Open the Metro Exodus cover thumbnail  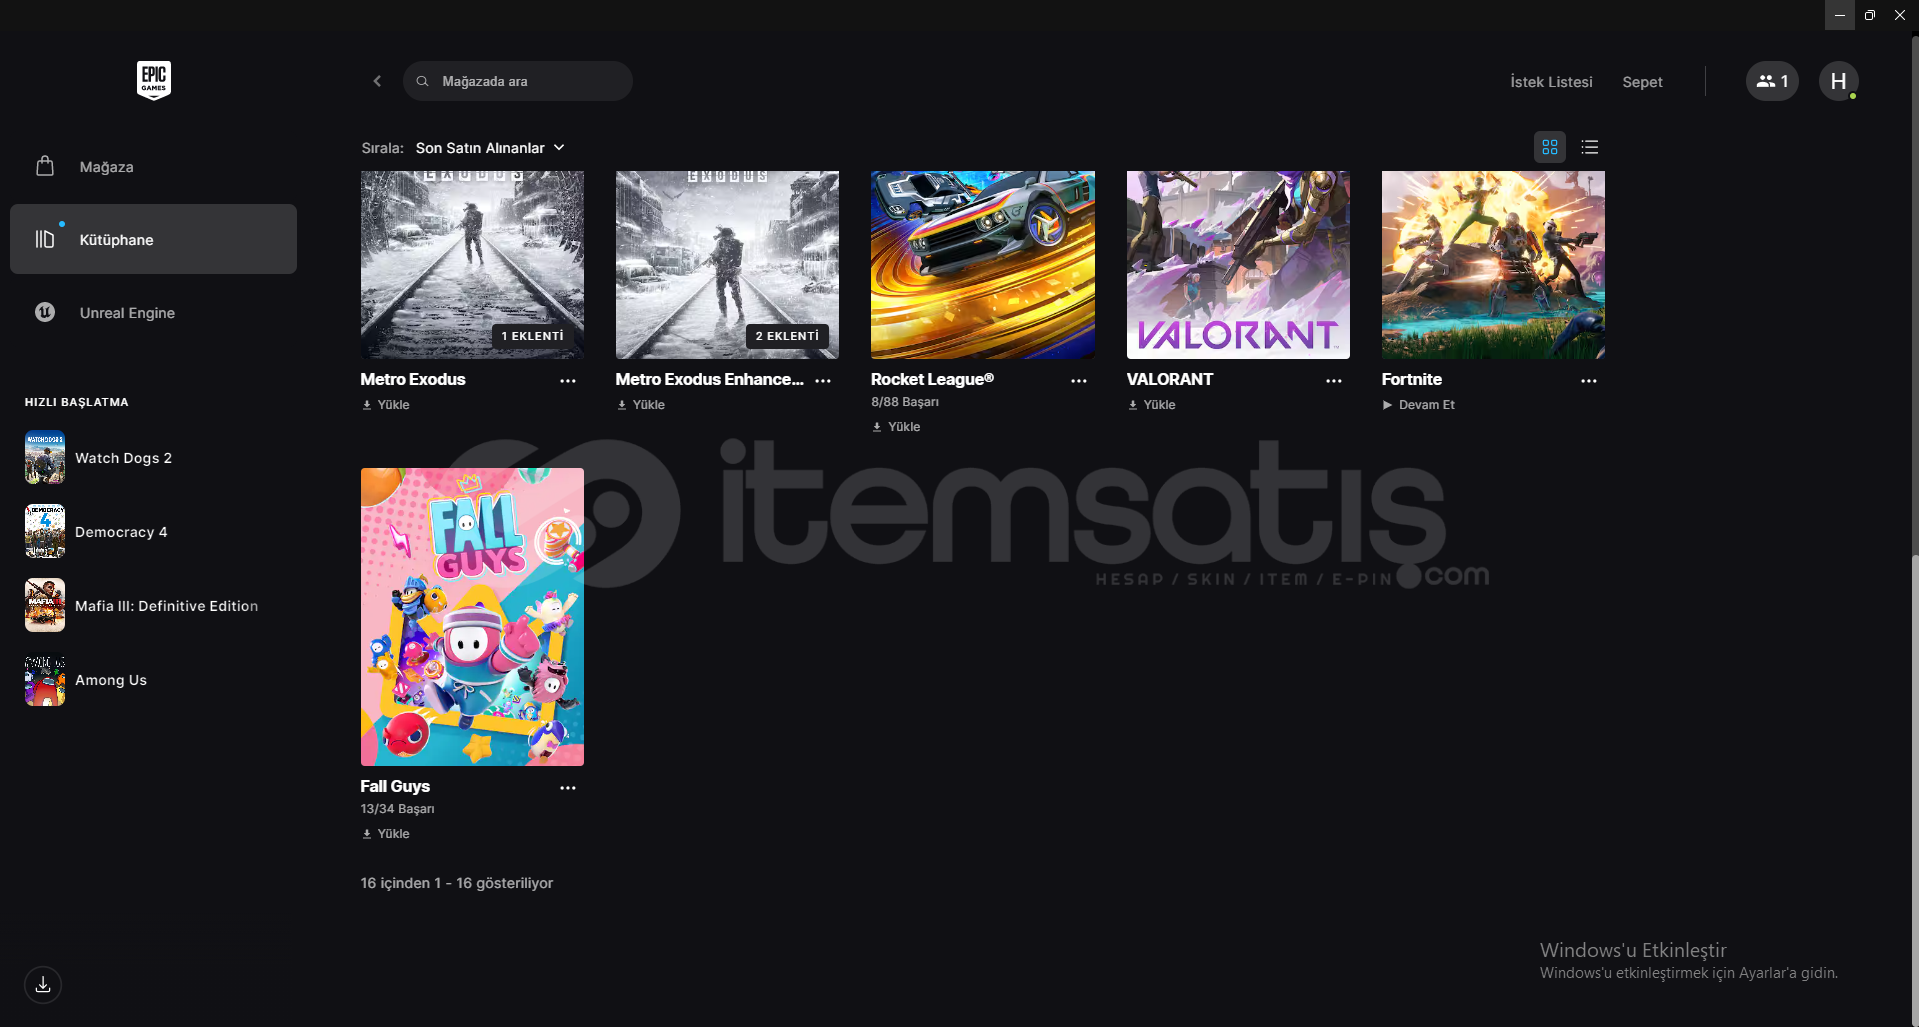[x=472, y=265]
